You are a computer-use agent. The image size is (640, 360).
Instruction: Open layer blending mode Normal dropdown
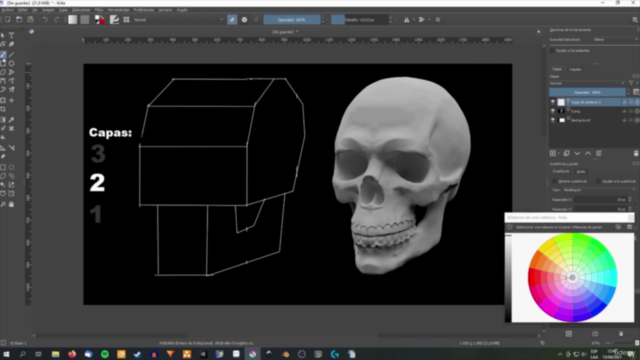(x=587, y=83)
